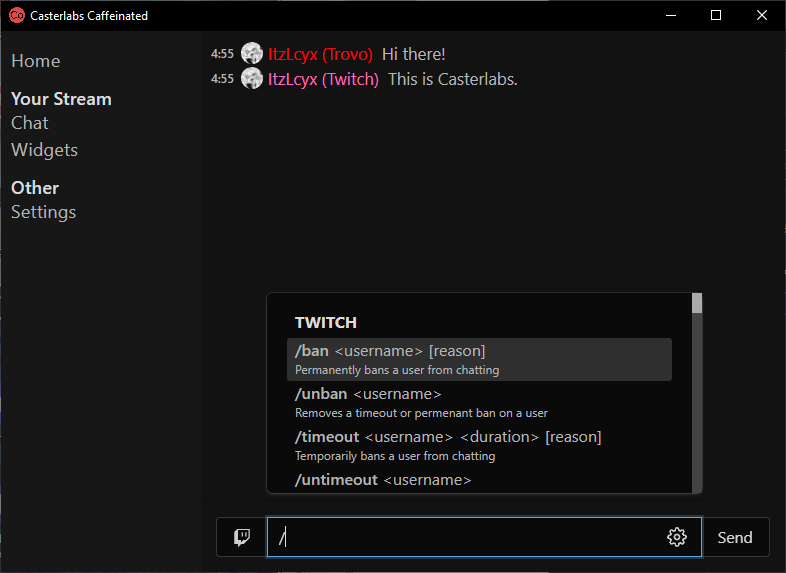Send the chat message
This screenshot has width=786, height=573.
[735, 537]
